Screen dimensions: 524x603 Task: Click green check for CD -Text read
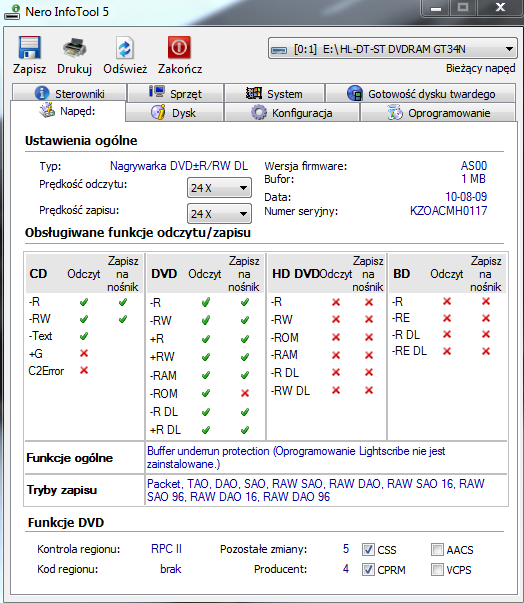pyautogui.click(x=84, y=336)
